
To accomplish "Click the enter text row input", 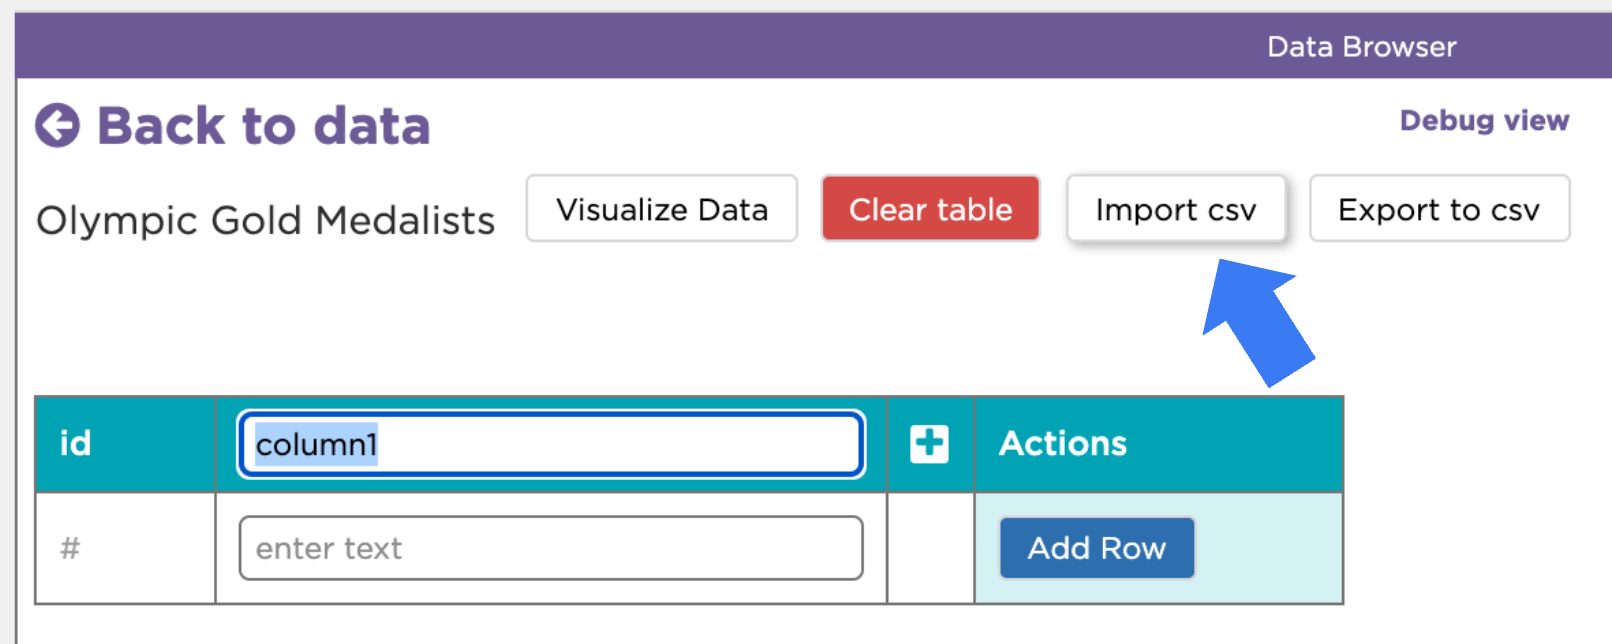I will [551, 548].
